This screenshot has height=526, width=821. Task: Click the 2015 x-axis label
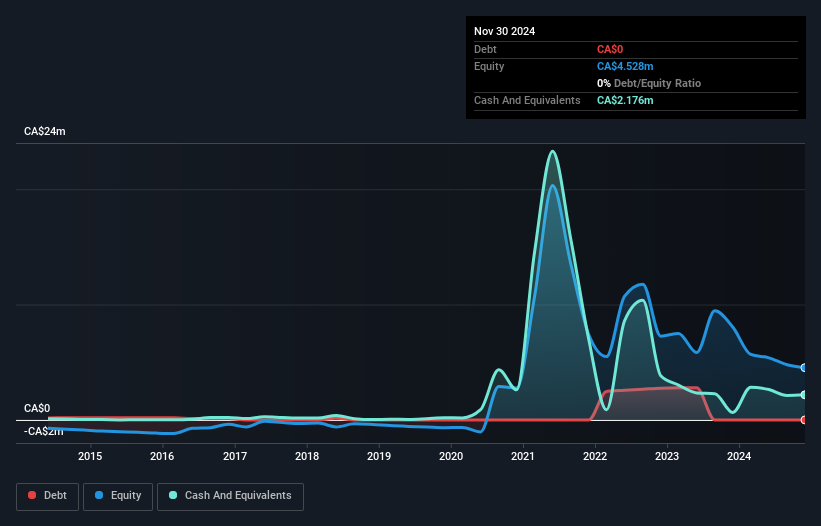tap(90, 456)
